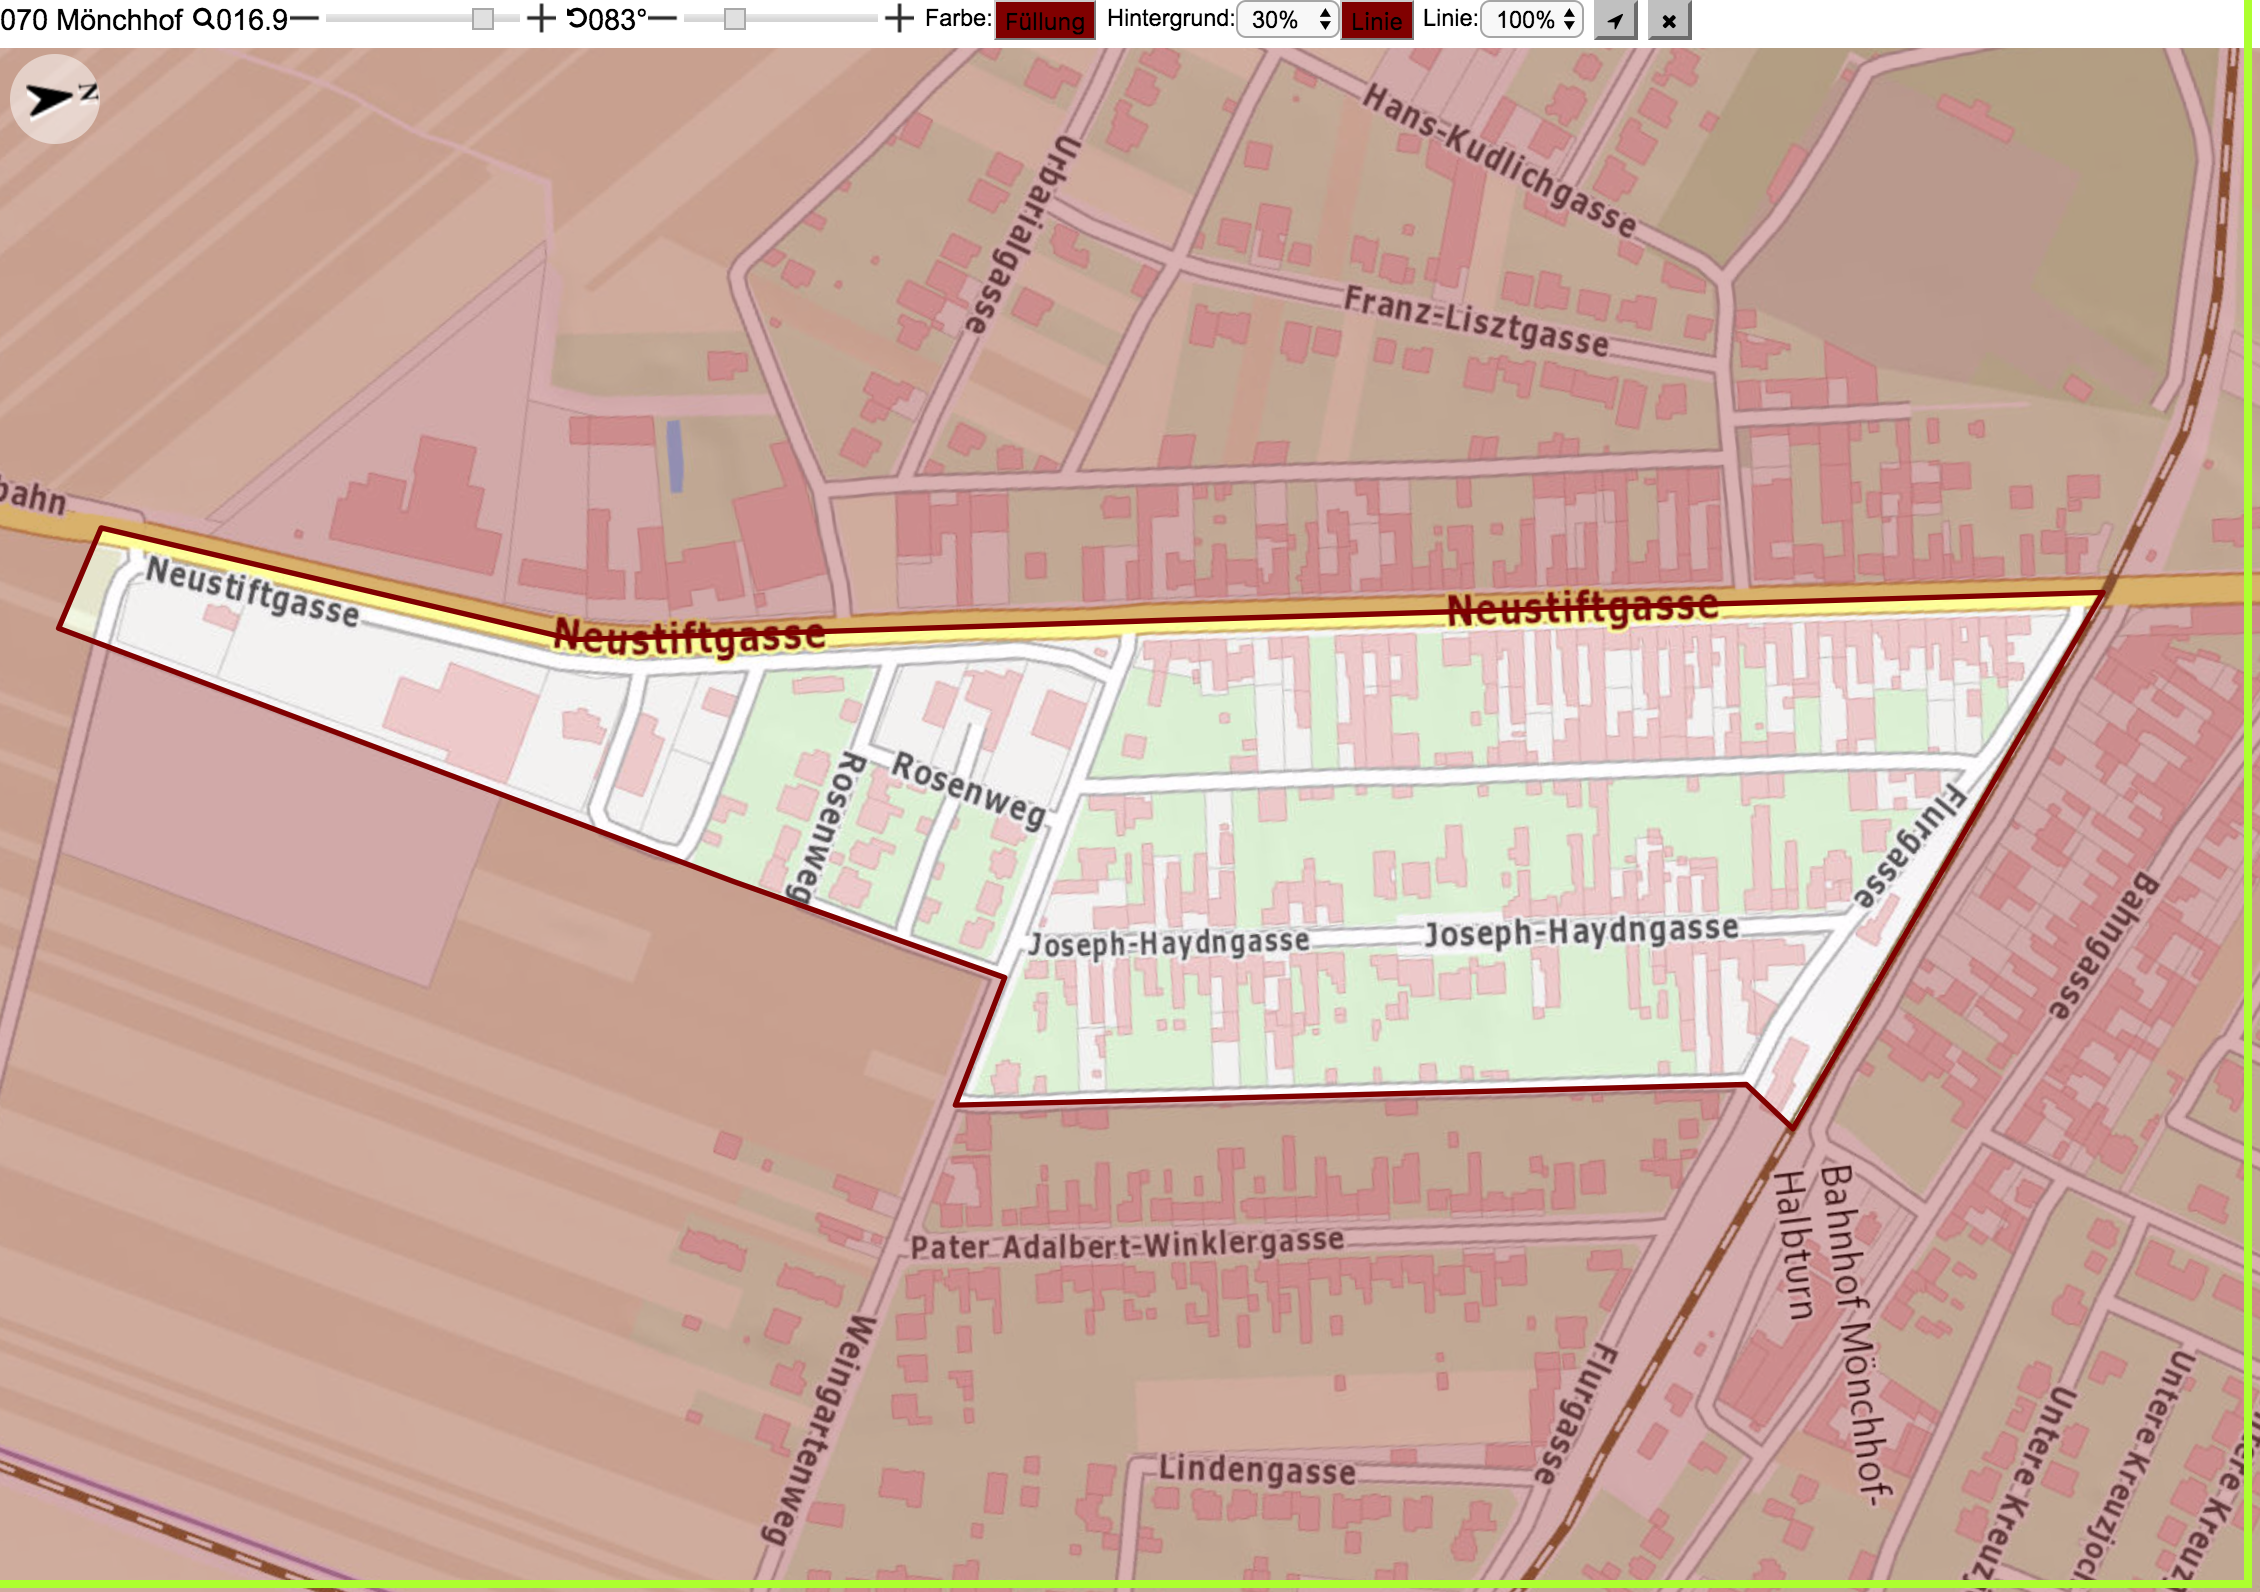Screen dimensions: 2260x1592
Task: Click the 070 Mönchhof title label
Action: pyautogui.click(x=92, y=19)
